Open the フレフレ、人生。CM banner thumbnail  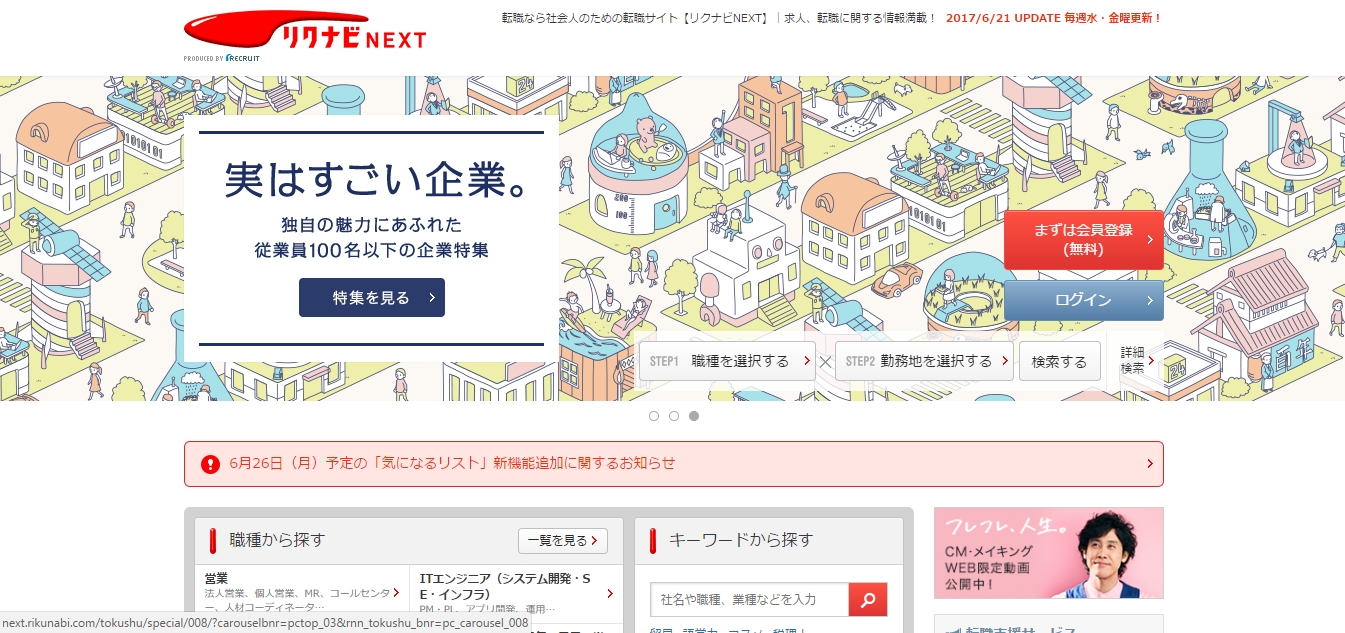(1048, 552)
